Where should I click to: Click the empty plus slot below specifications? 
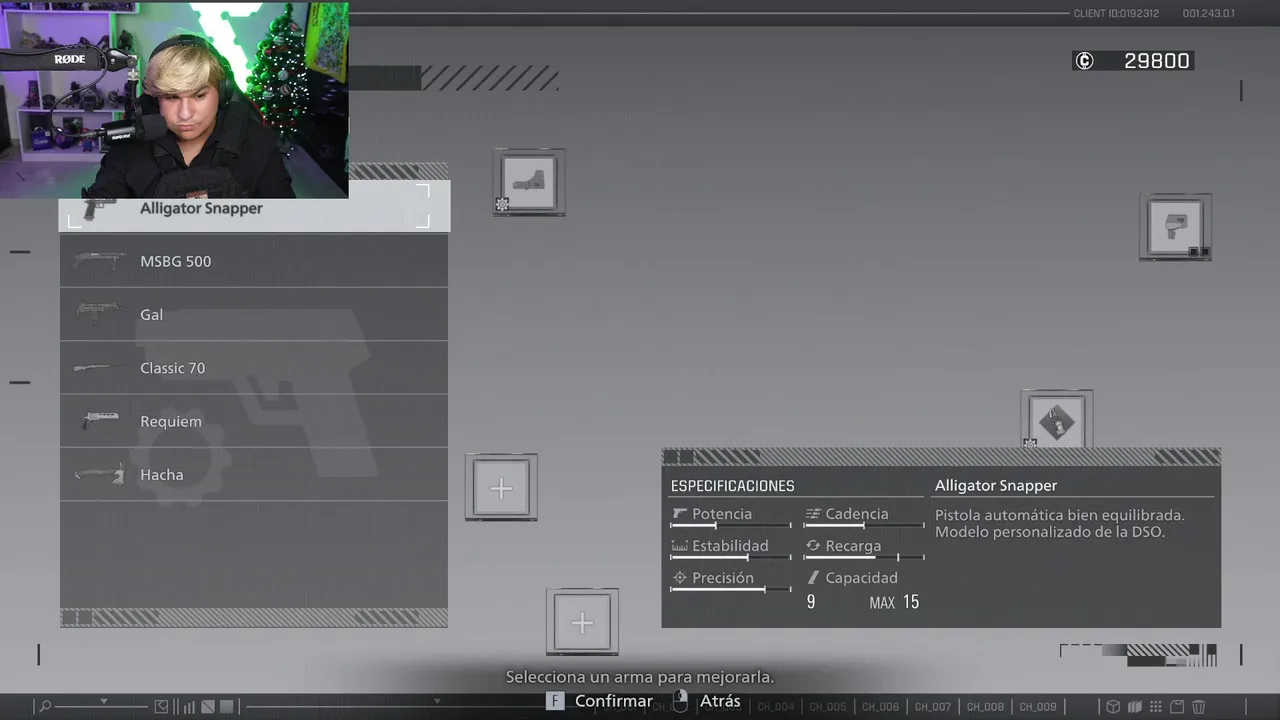pyautogui.click(x=582, y=622)
